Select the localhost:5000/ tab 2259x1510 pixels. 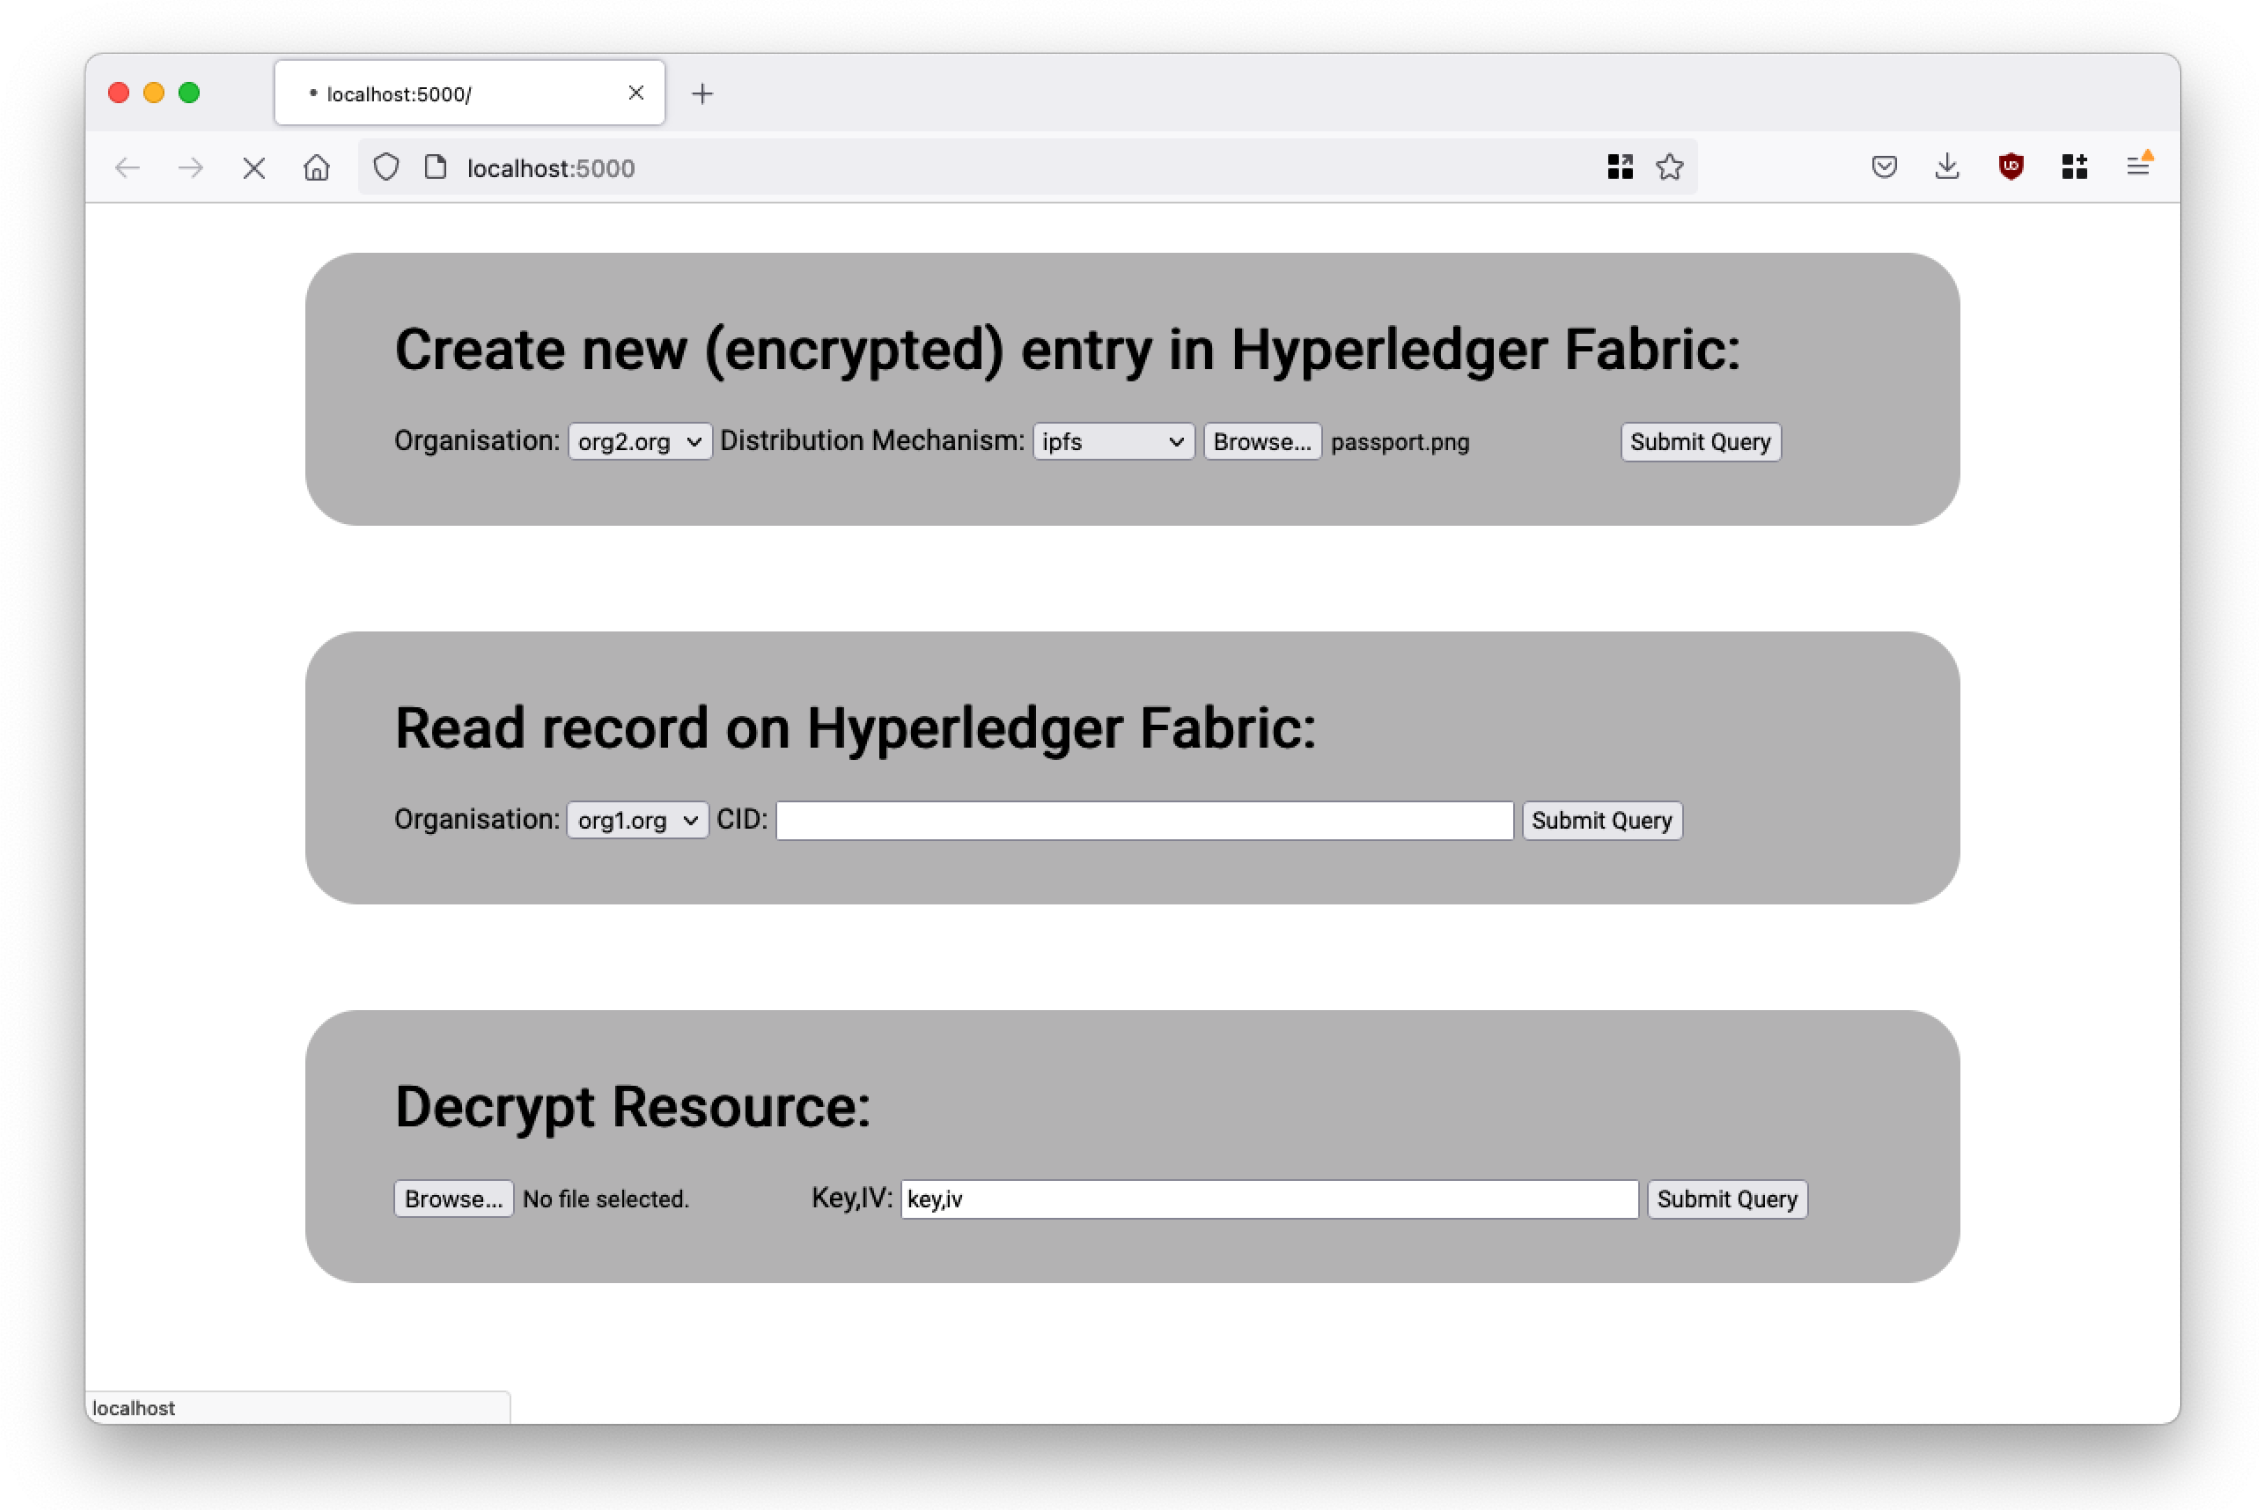[469, 93]
